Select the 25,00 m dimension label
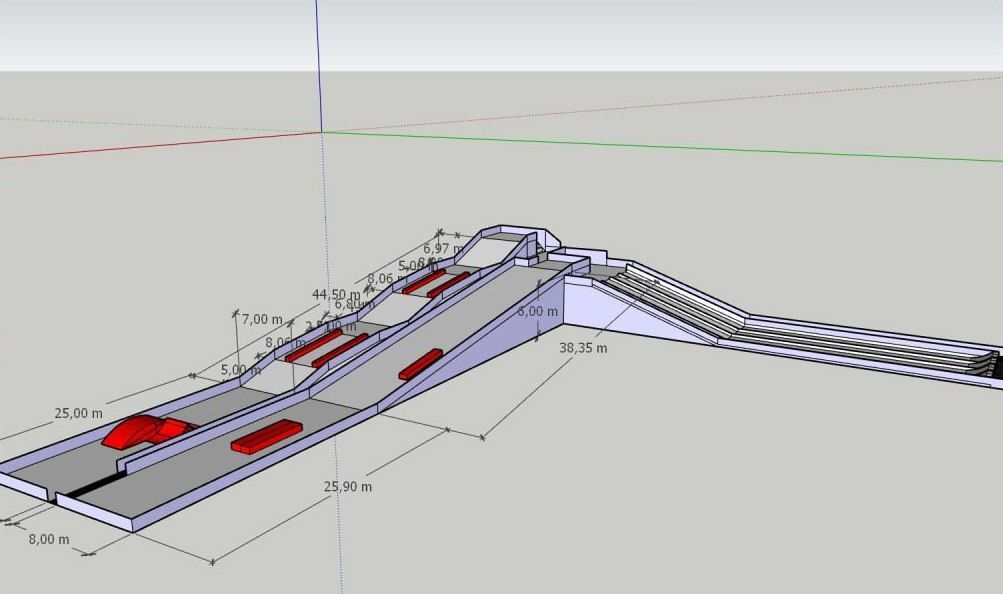The height and width of the screenshot is (594, 1003). pyautogui.click(x=78, y=414)
